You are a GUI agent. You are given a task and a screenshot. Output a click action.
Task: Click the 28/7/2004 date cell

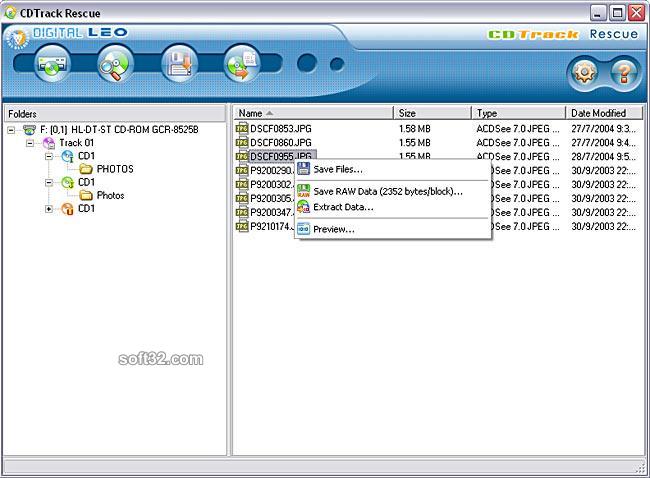click(603, 157)
